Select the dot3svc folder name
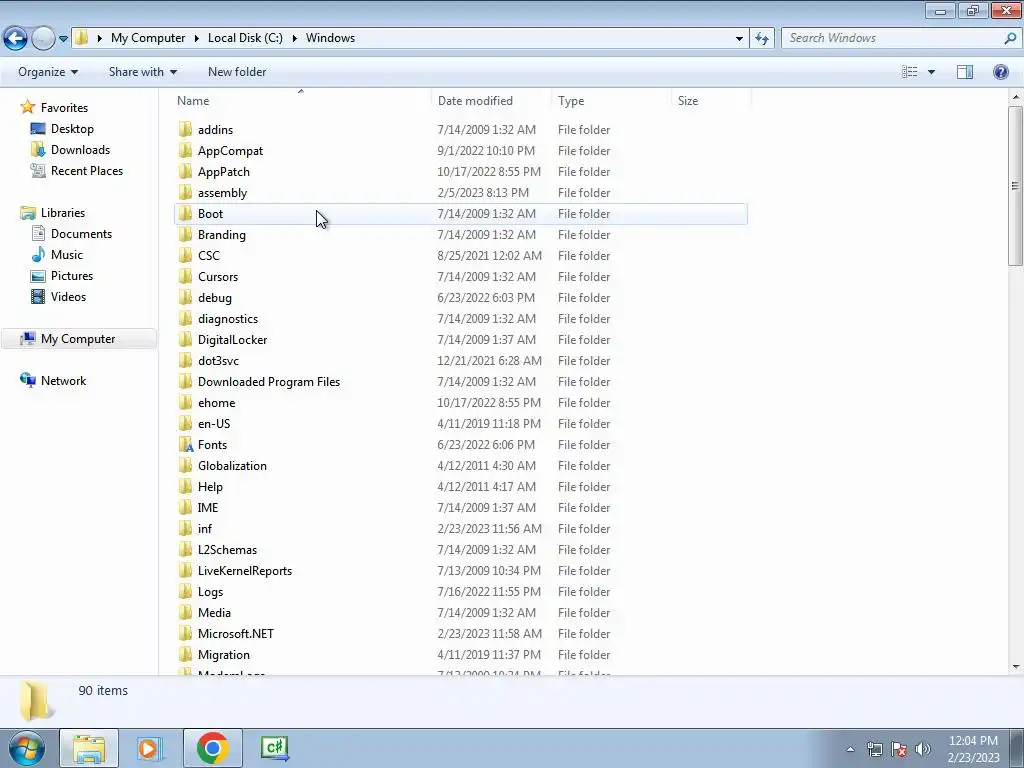The height and width of the screenshot is (768, 1024). pos(218,360)
